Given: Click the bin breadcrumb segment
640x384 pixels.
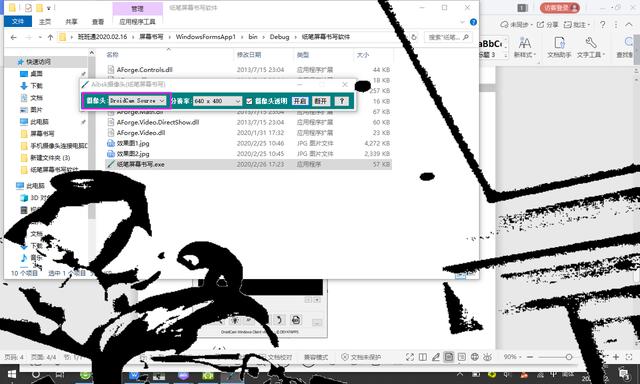Looking at the screenshot, I should pyautogui.click(x=253, y=37).
